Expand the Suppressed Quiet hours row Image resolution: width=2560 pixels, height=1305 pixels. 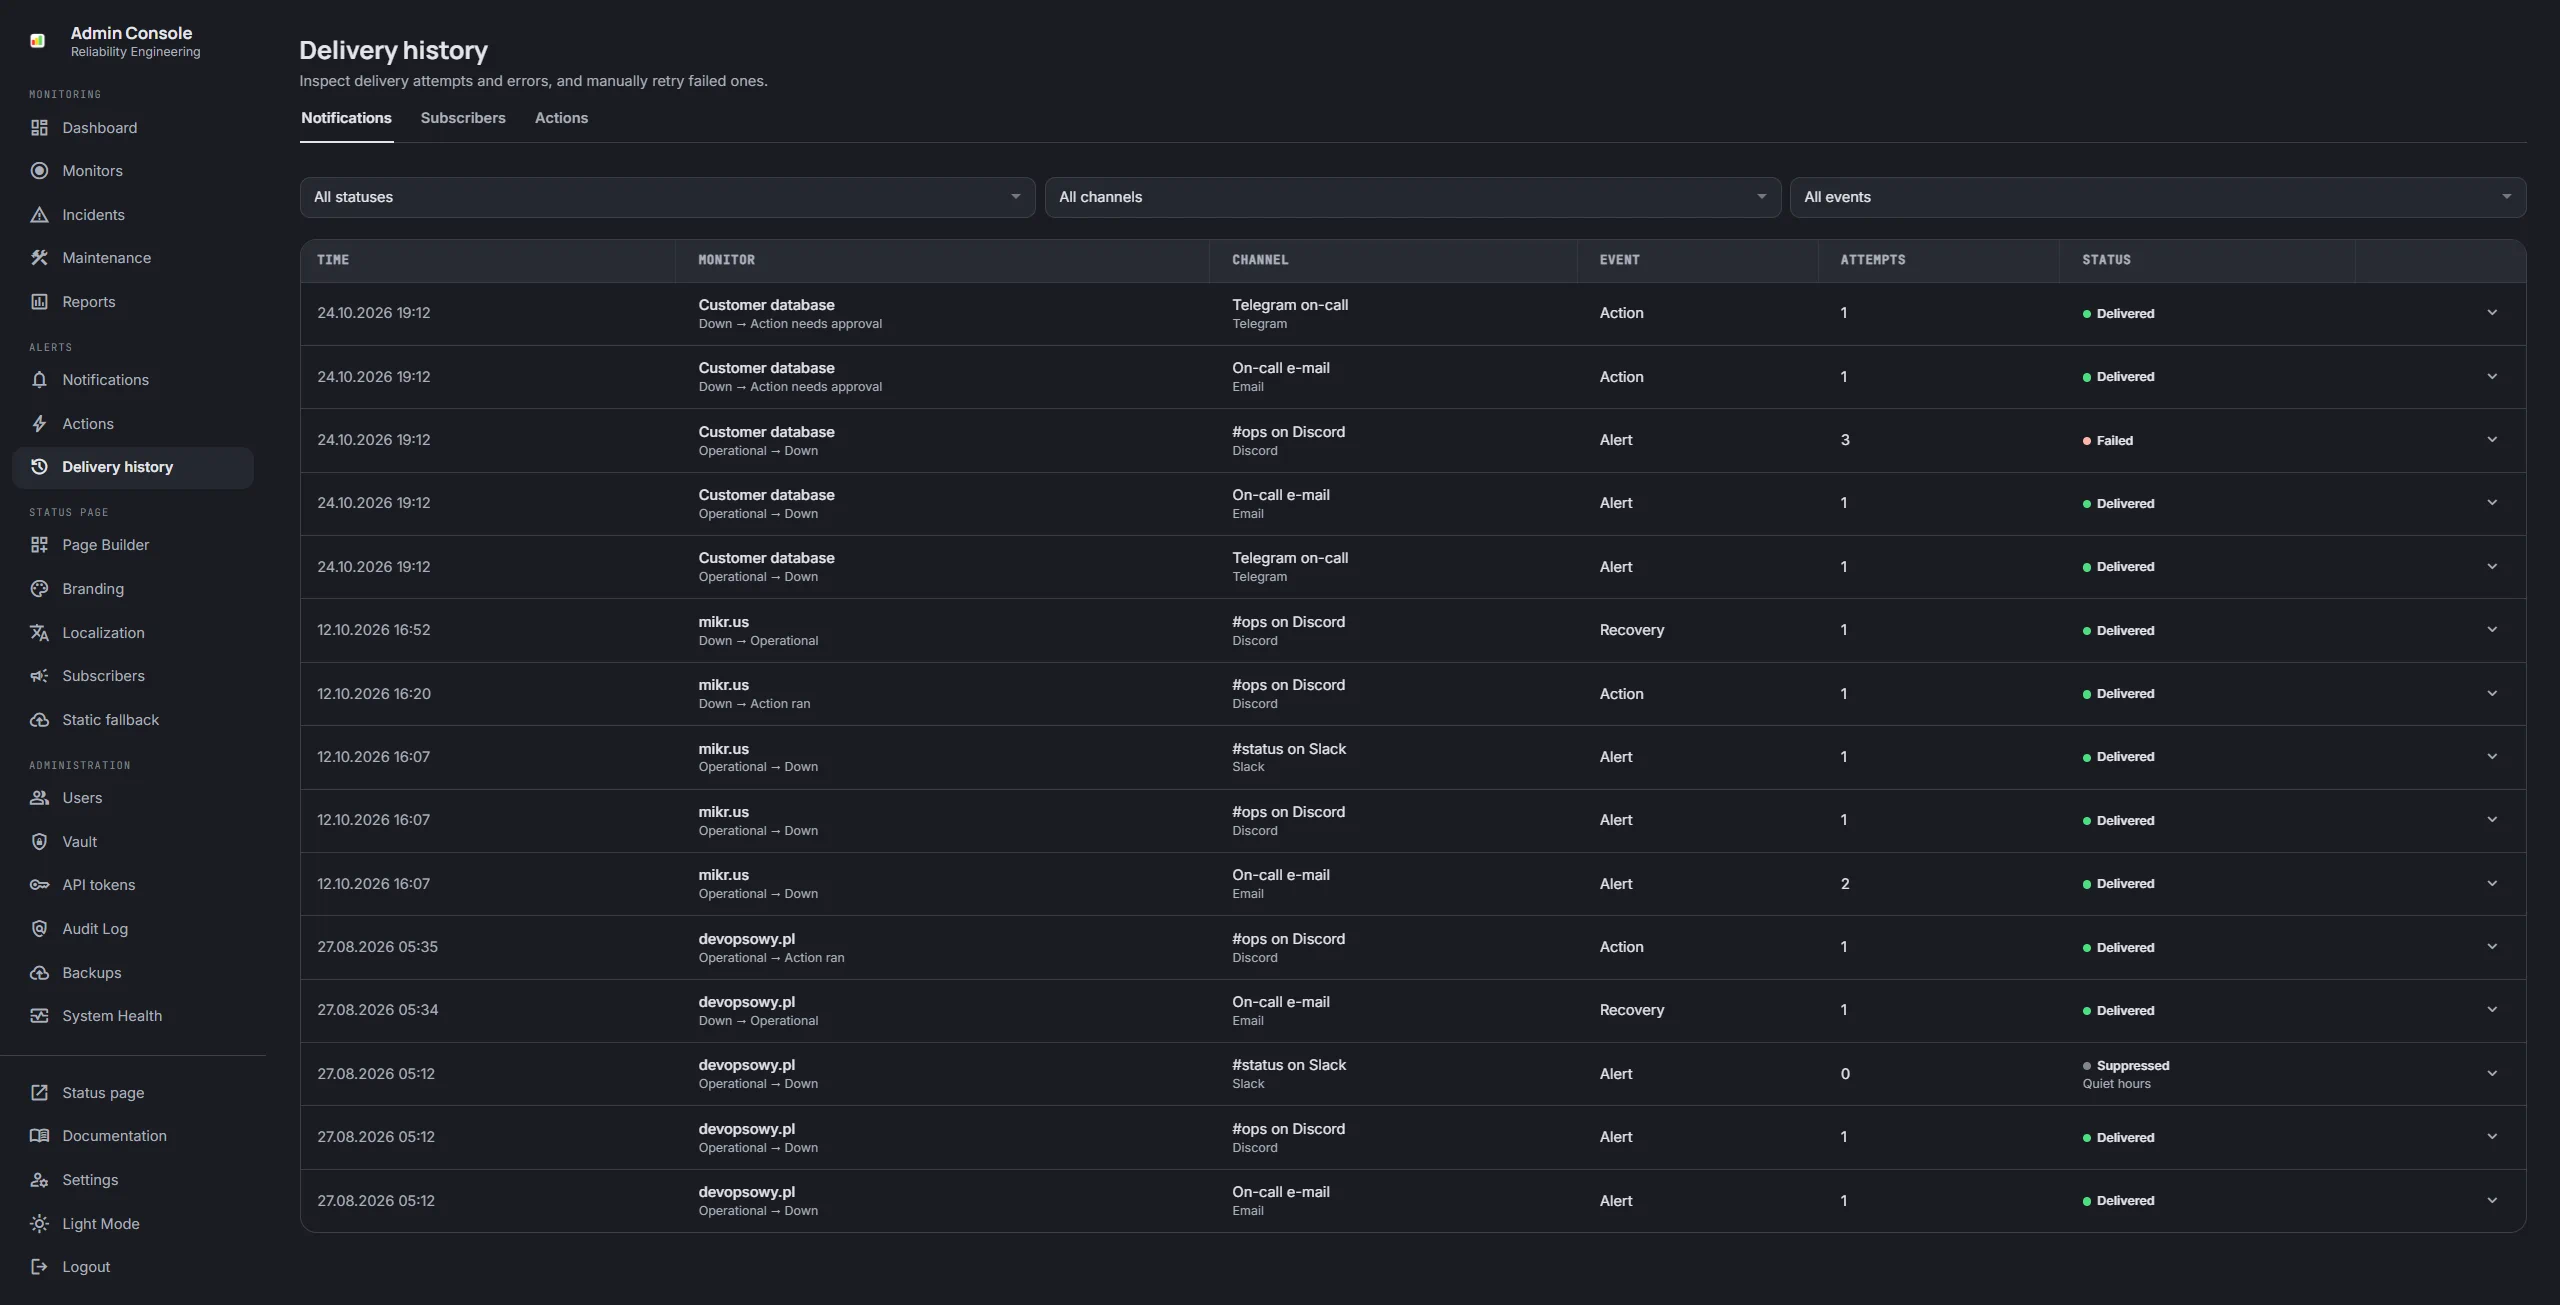[x=2492, y=1074]
